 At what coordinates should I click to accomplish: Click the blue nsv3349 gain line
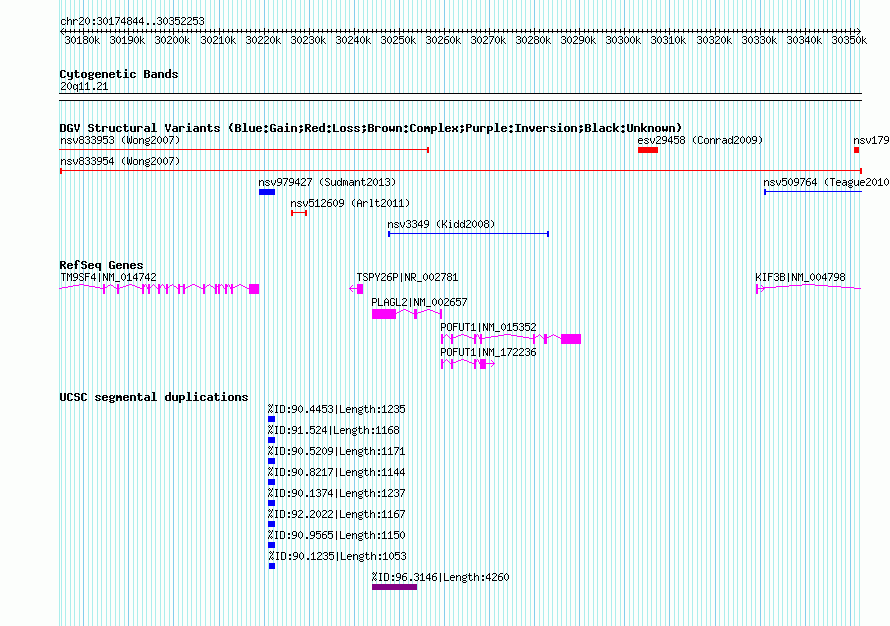coord(468,234)
